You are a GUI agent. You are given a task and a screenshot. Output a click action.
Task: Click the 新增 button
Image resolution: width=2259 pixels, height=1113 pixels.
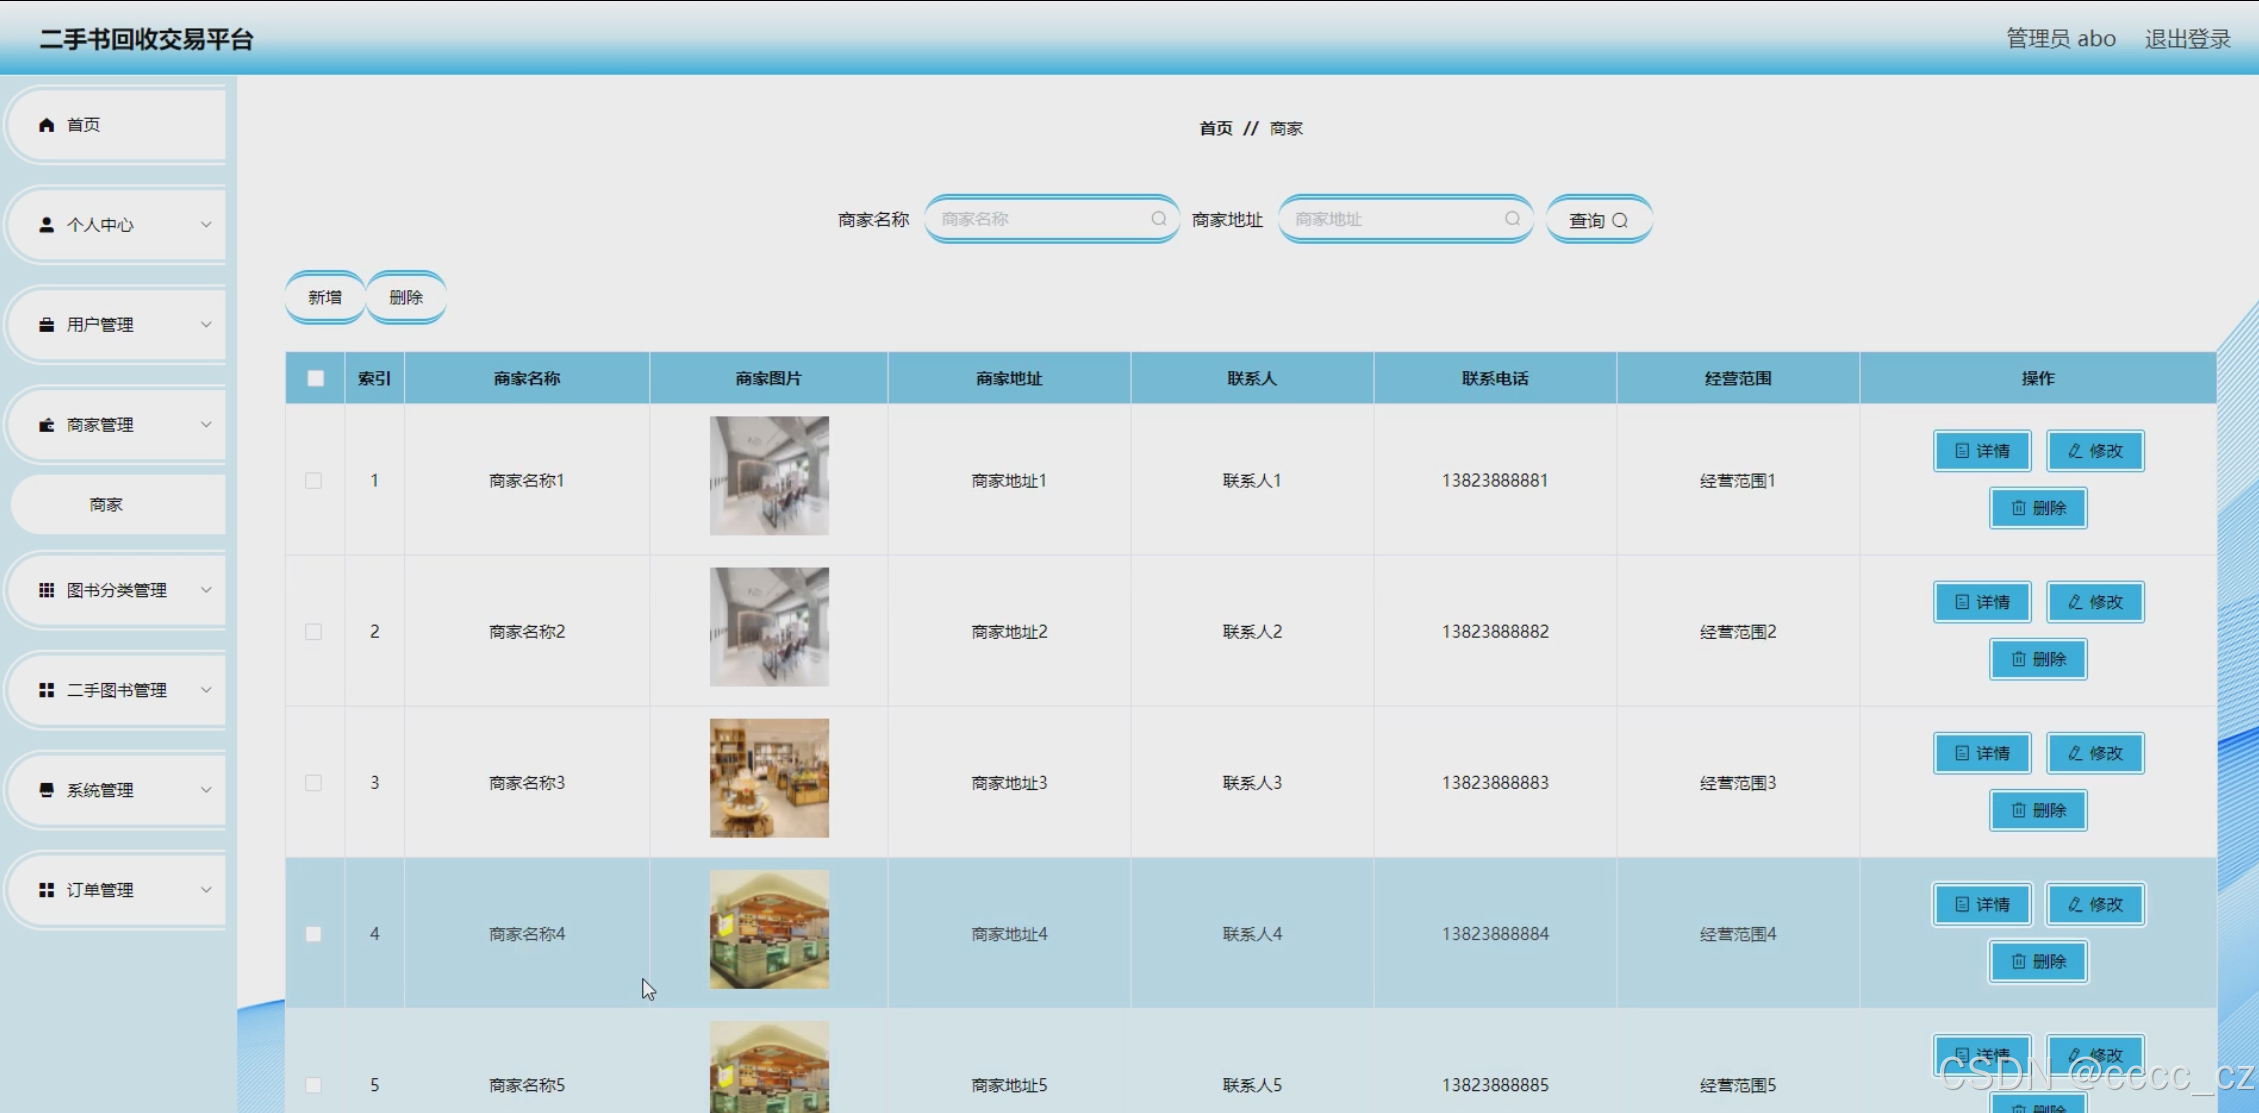325,297
